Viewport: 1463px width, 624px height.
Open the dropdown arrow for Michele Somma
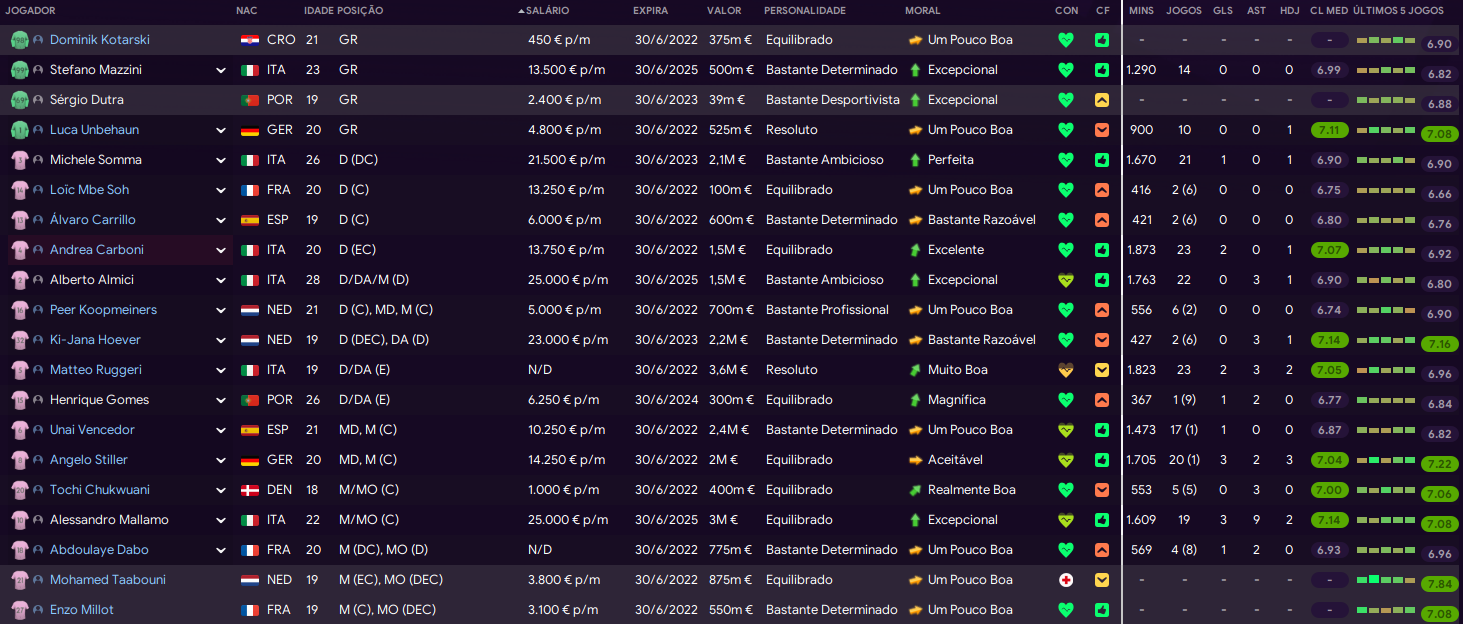coord(221,160)
